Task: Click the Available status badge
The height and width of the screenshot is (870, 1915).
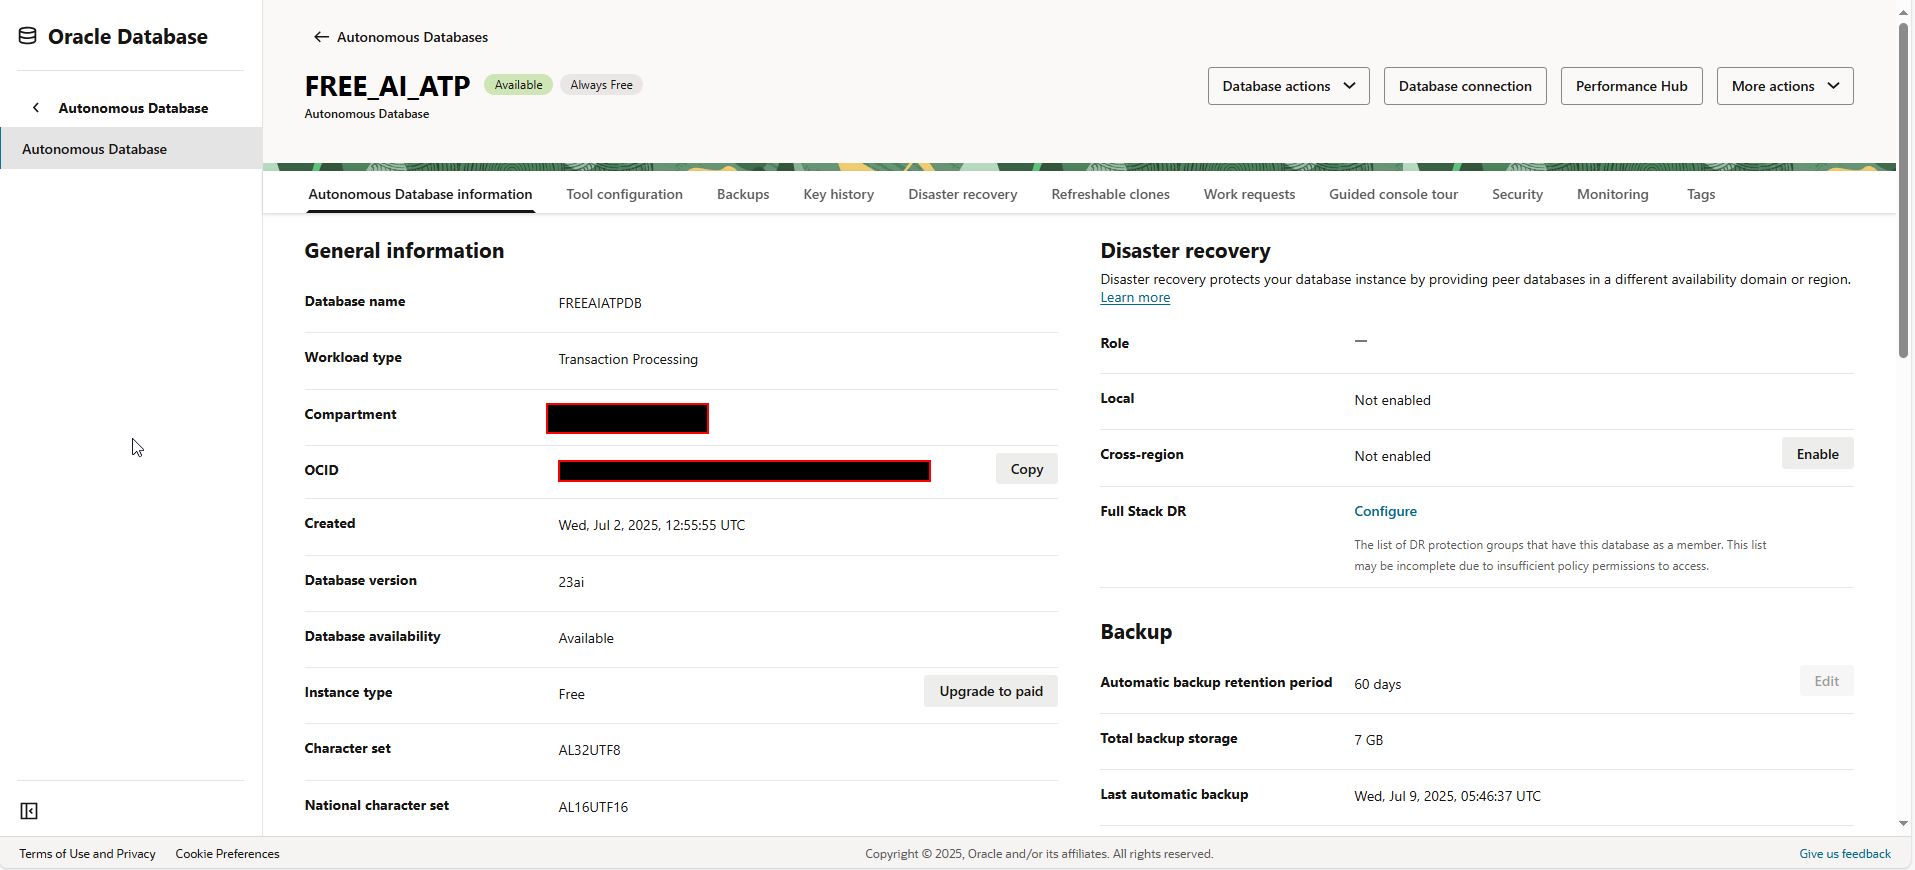Action: [518, 85]
